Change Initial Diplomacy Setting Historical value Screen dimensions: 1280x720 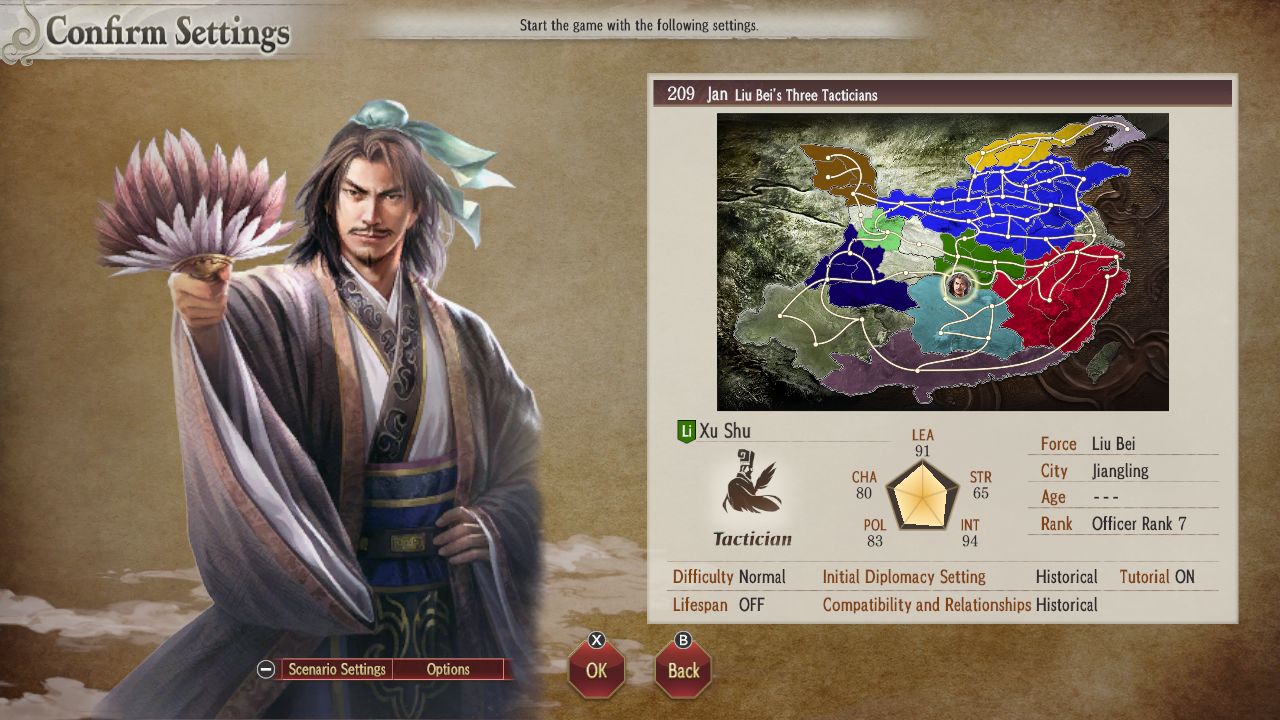click(x=1066, y=577)
